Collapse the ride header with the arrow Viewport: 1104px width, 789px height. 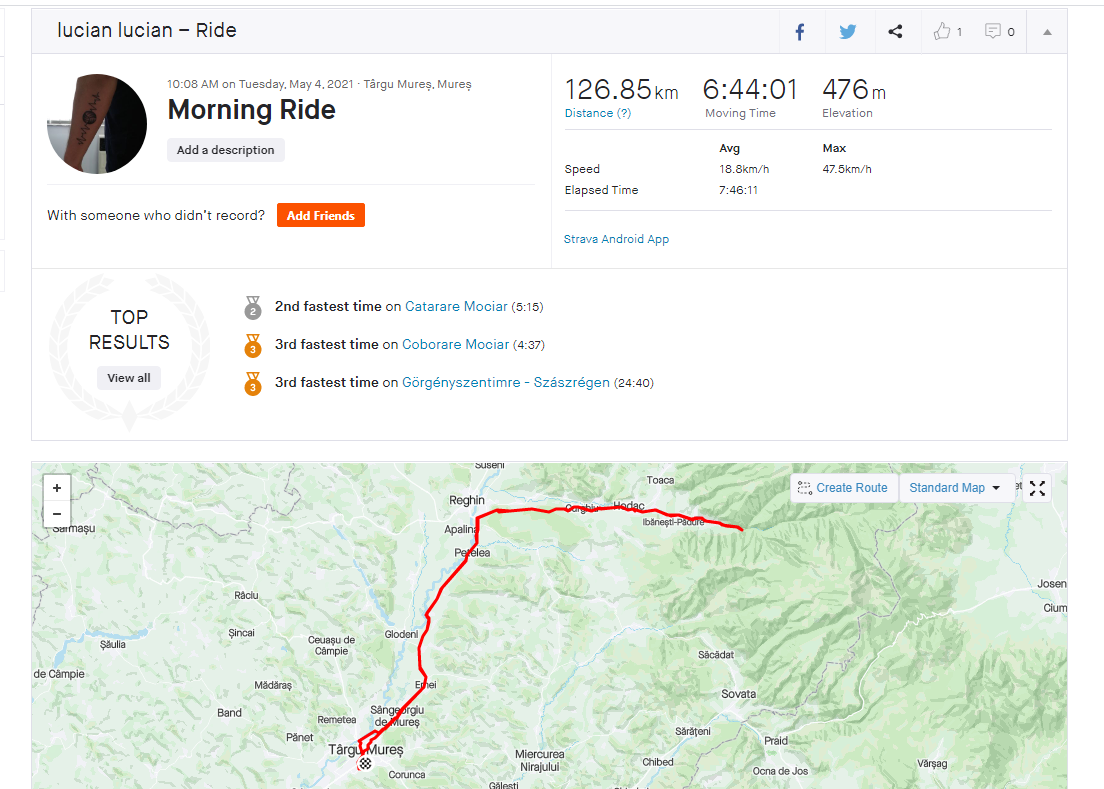[x=1047, y=32]
